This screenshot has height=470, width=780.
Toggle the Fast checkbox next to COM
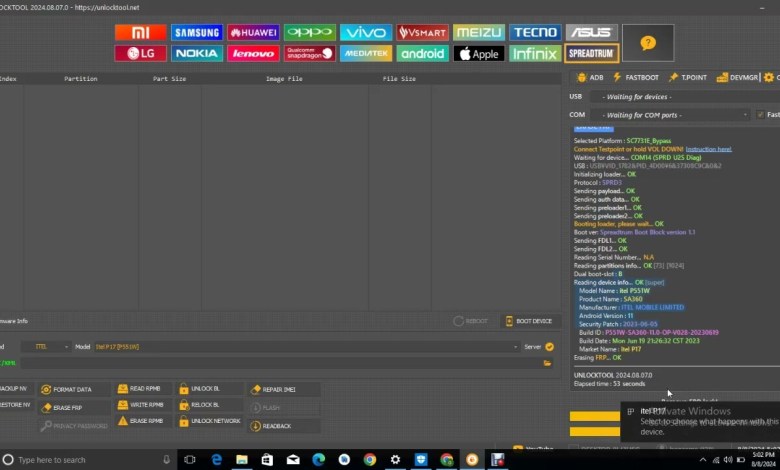tap(760, 115)
